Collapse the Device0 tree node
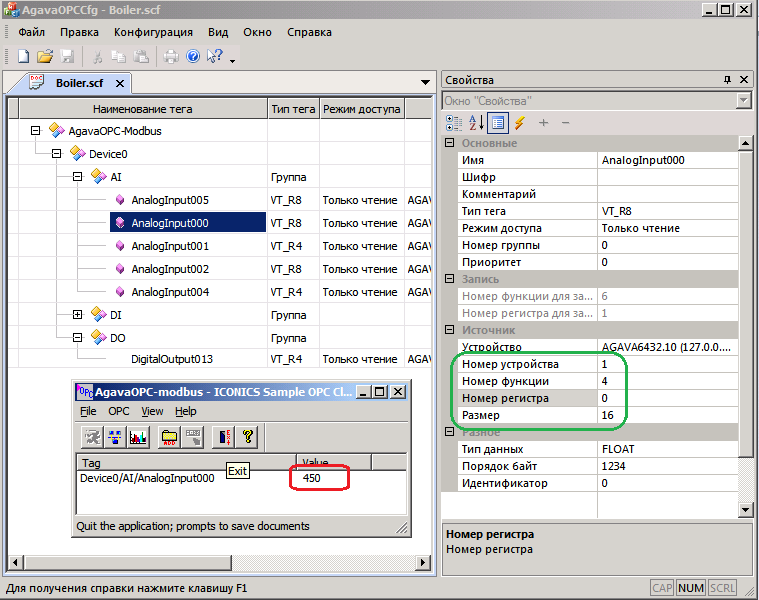759x600 pixels. pyautogui.click(x=57, y=153)
